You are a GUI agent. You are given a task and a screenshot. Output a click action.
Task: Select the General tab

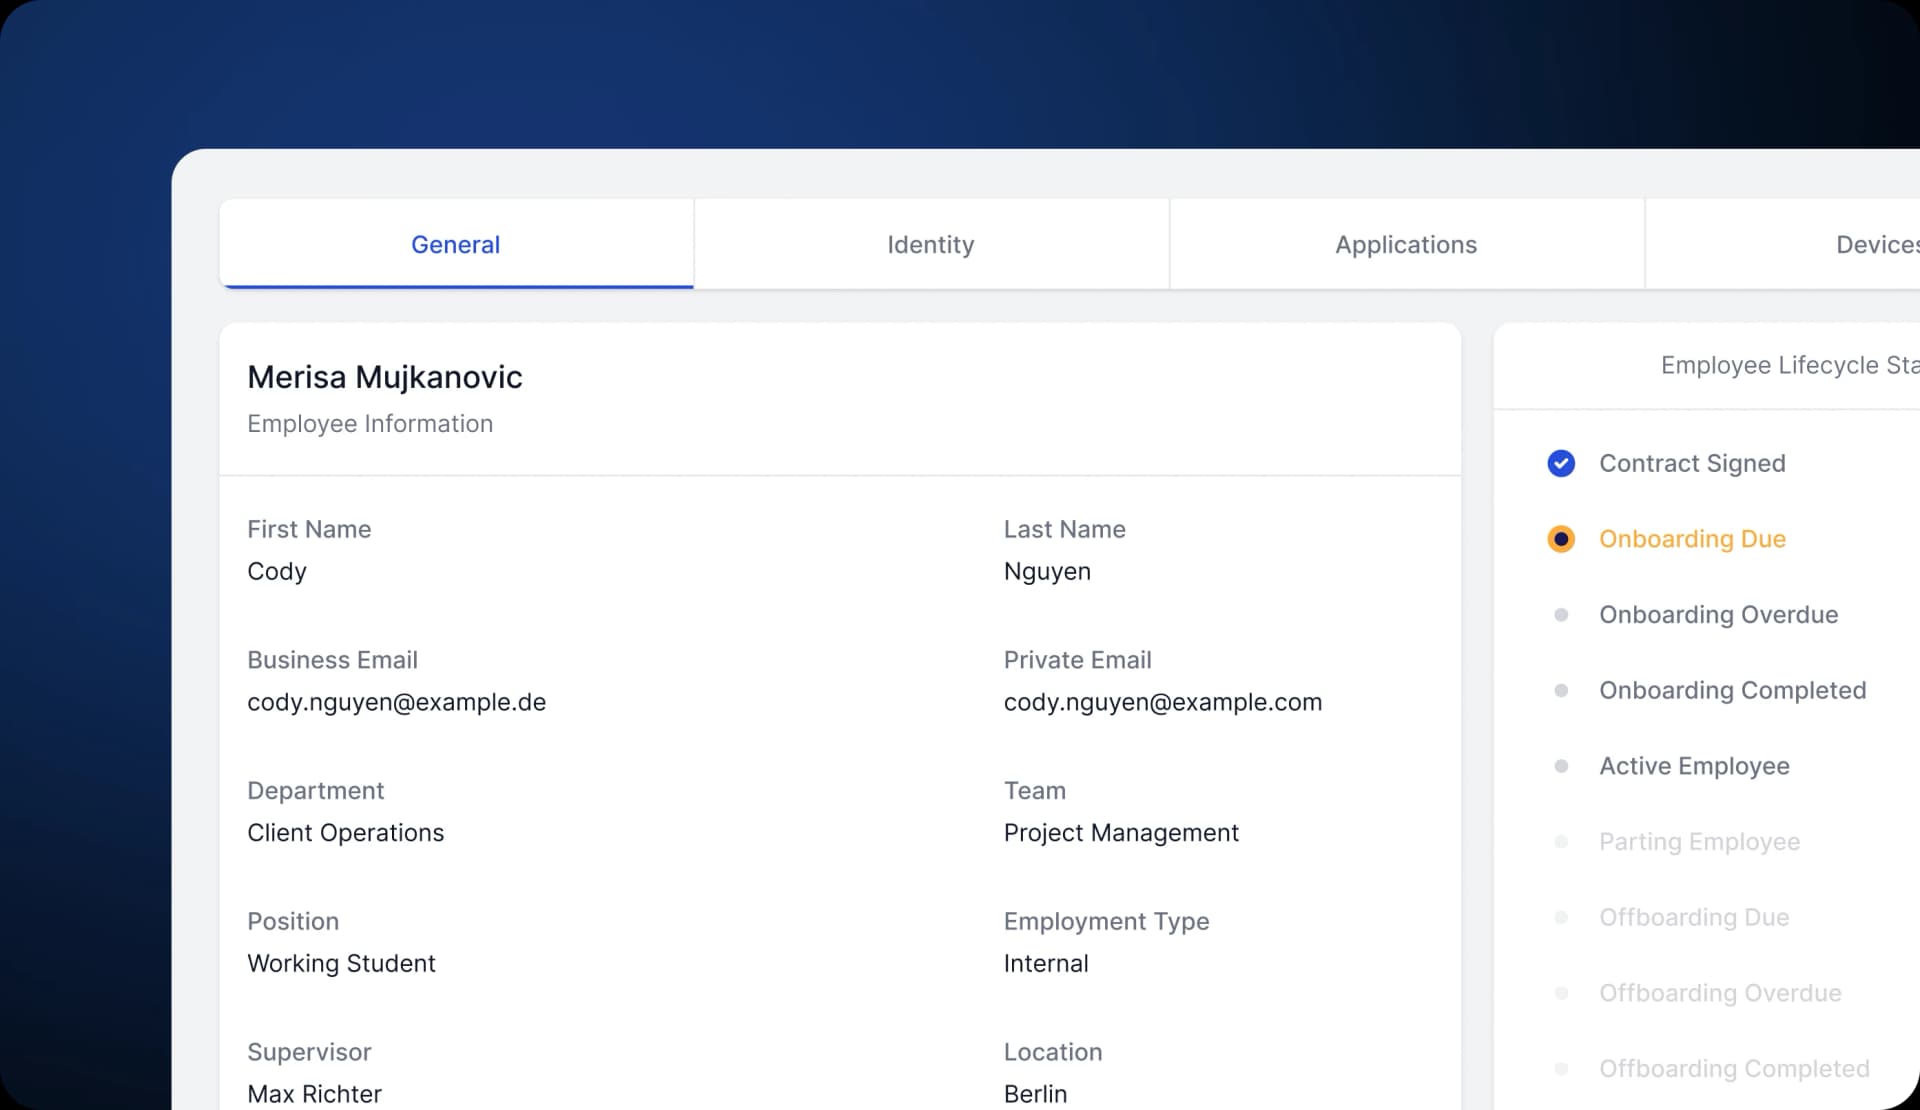pos(456,243)
